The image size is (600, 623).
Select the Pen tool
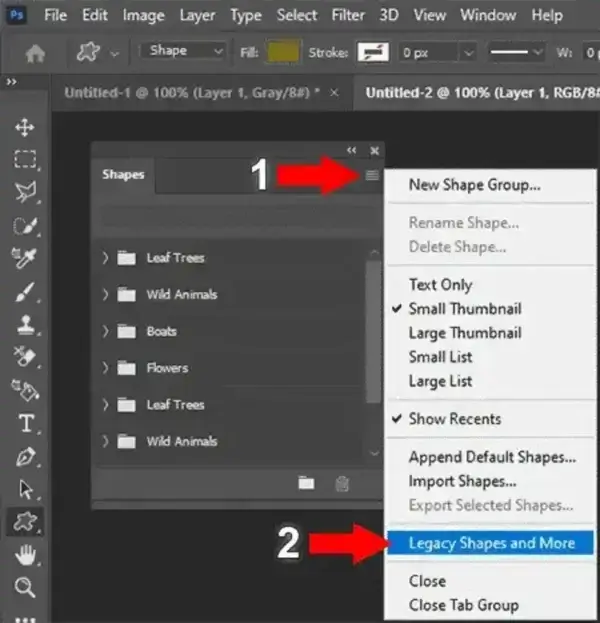tap(25, 457)
